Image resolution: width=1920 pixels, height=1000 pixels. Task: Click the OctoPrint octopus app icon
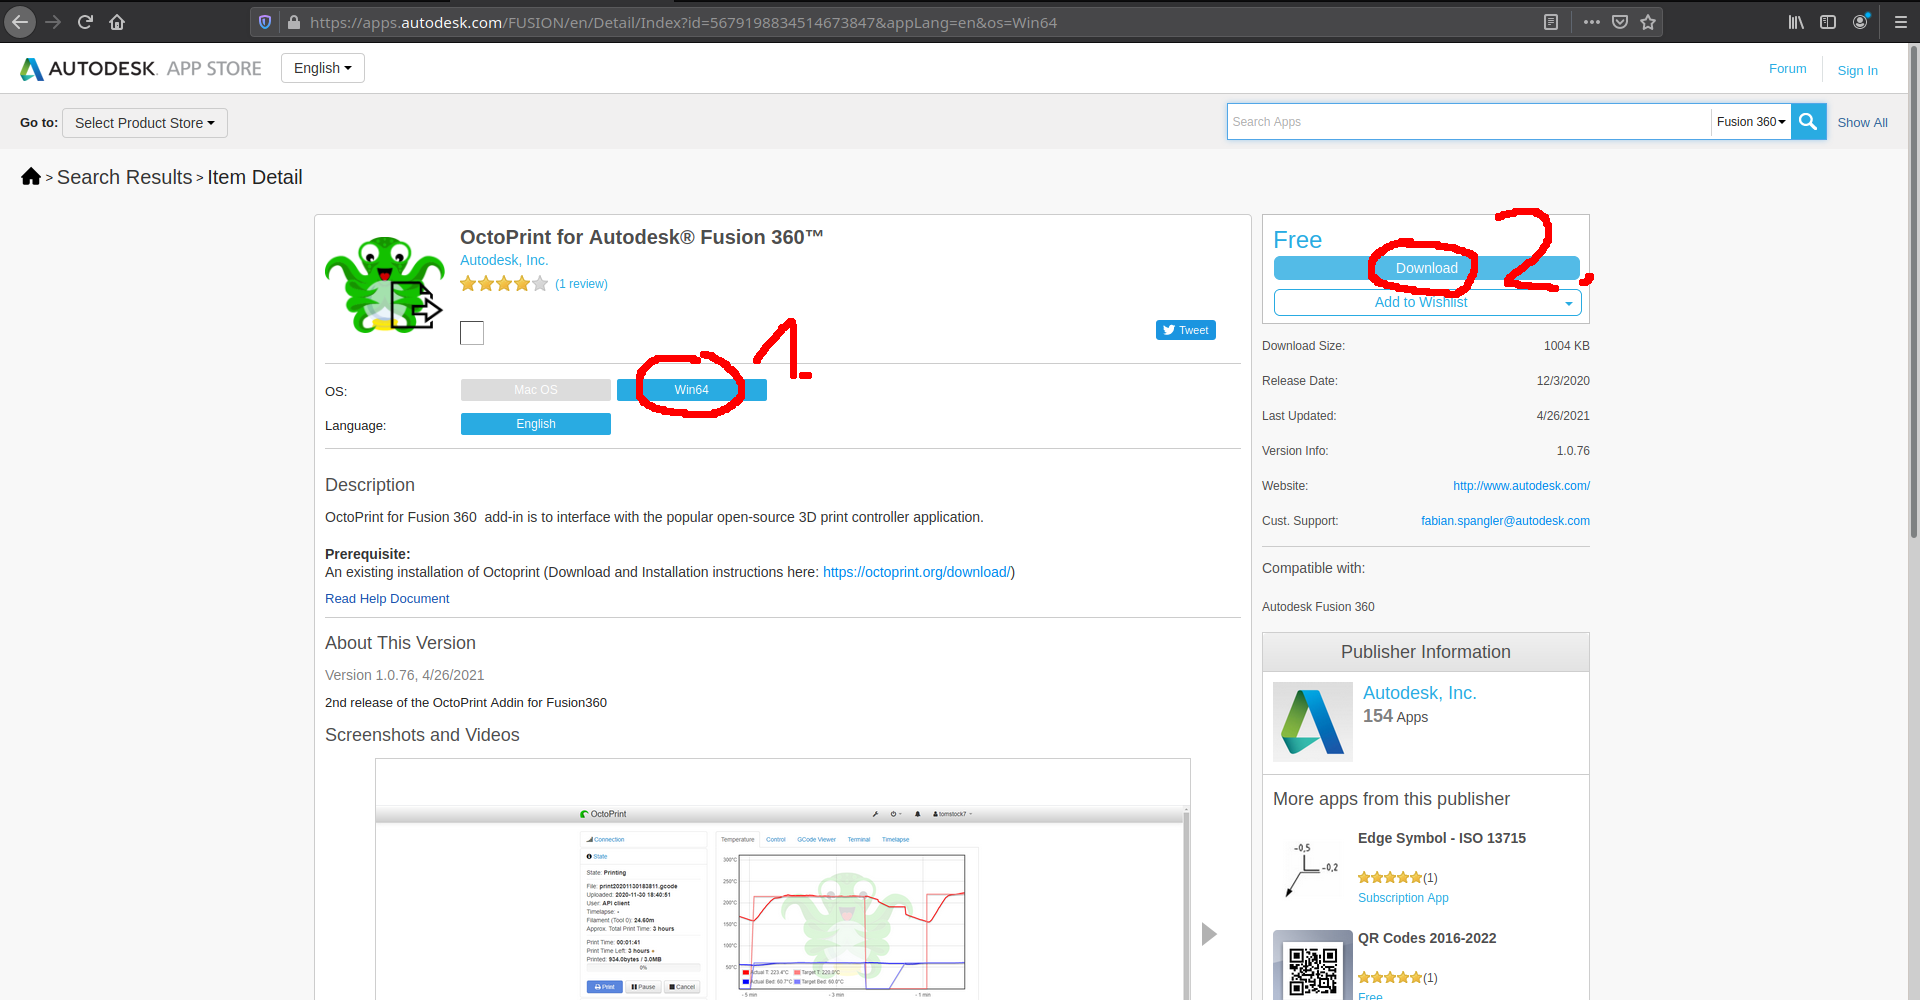click(384, 285)
